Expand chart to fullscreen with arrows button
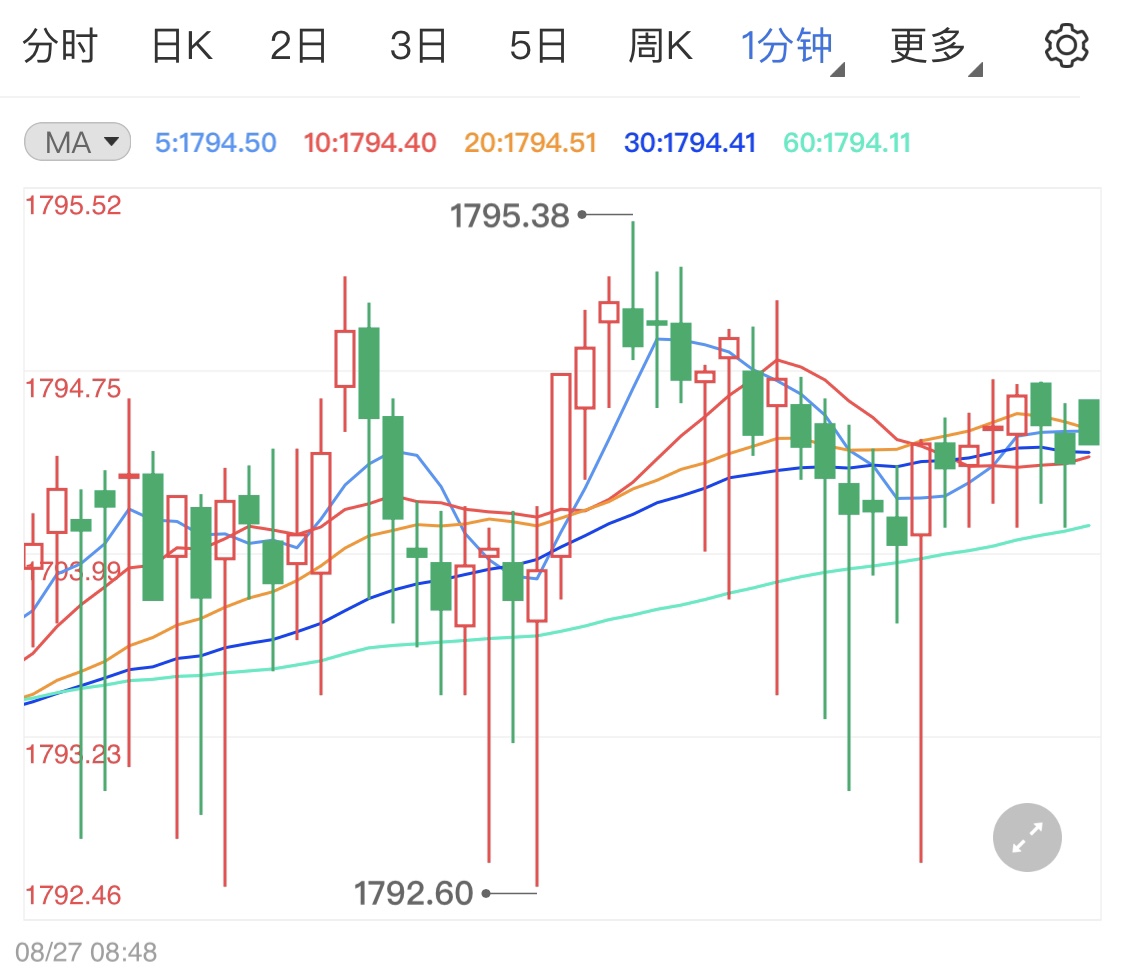 click(1027, 837)
